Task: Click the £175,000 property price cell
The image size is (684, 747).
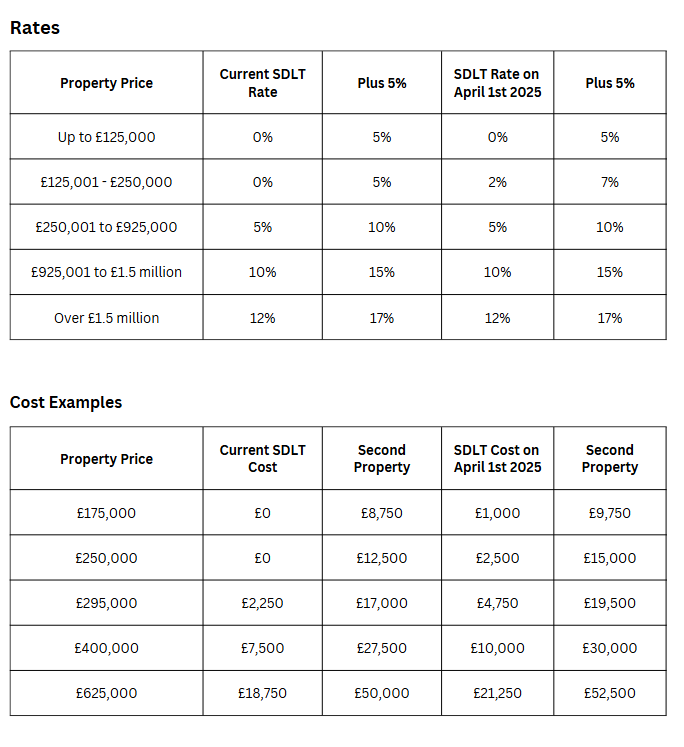Action: 106,513
